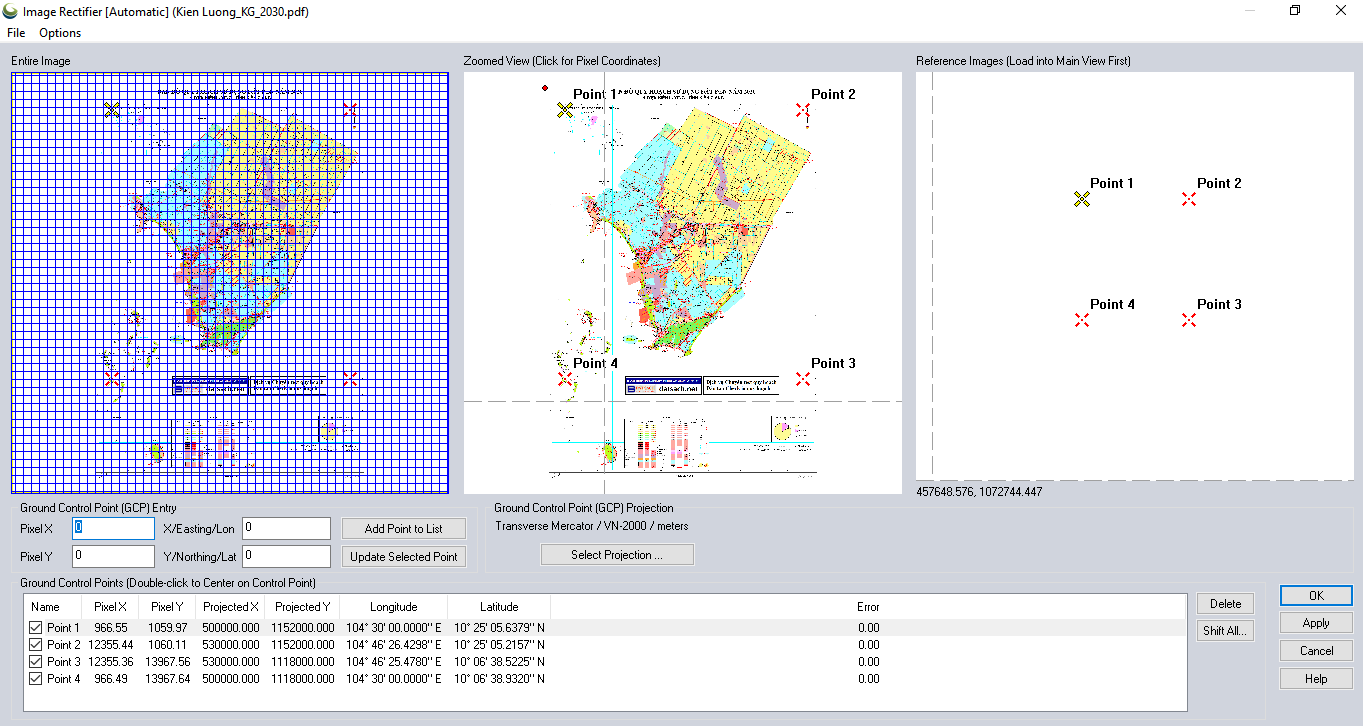Screen dimensions: 1363x726
Task: Click Point 4 marker in Zoomed View
Action: pos(565,379)
